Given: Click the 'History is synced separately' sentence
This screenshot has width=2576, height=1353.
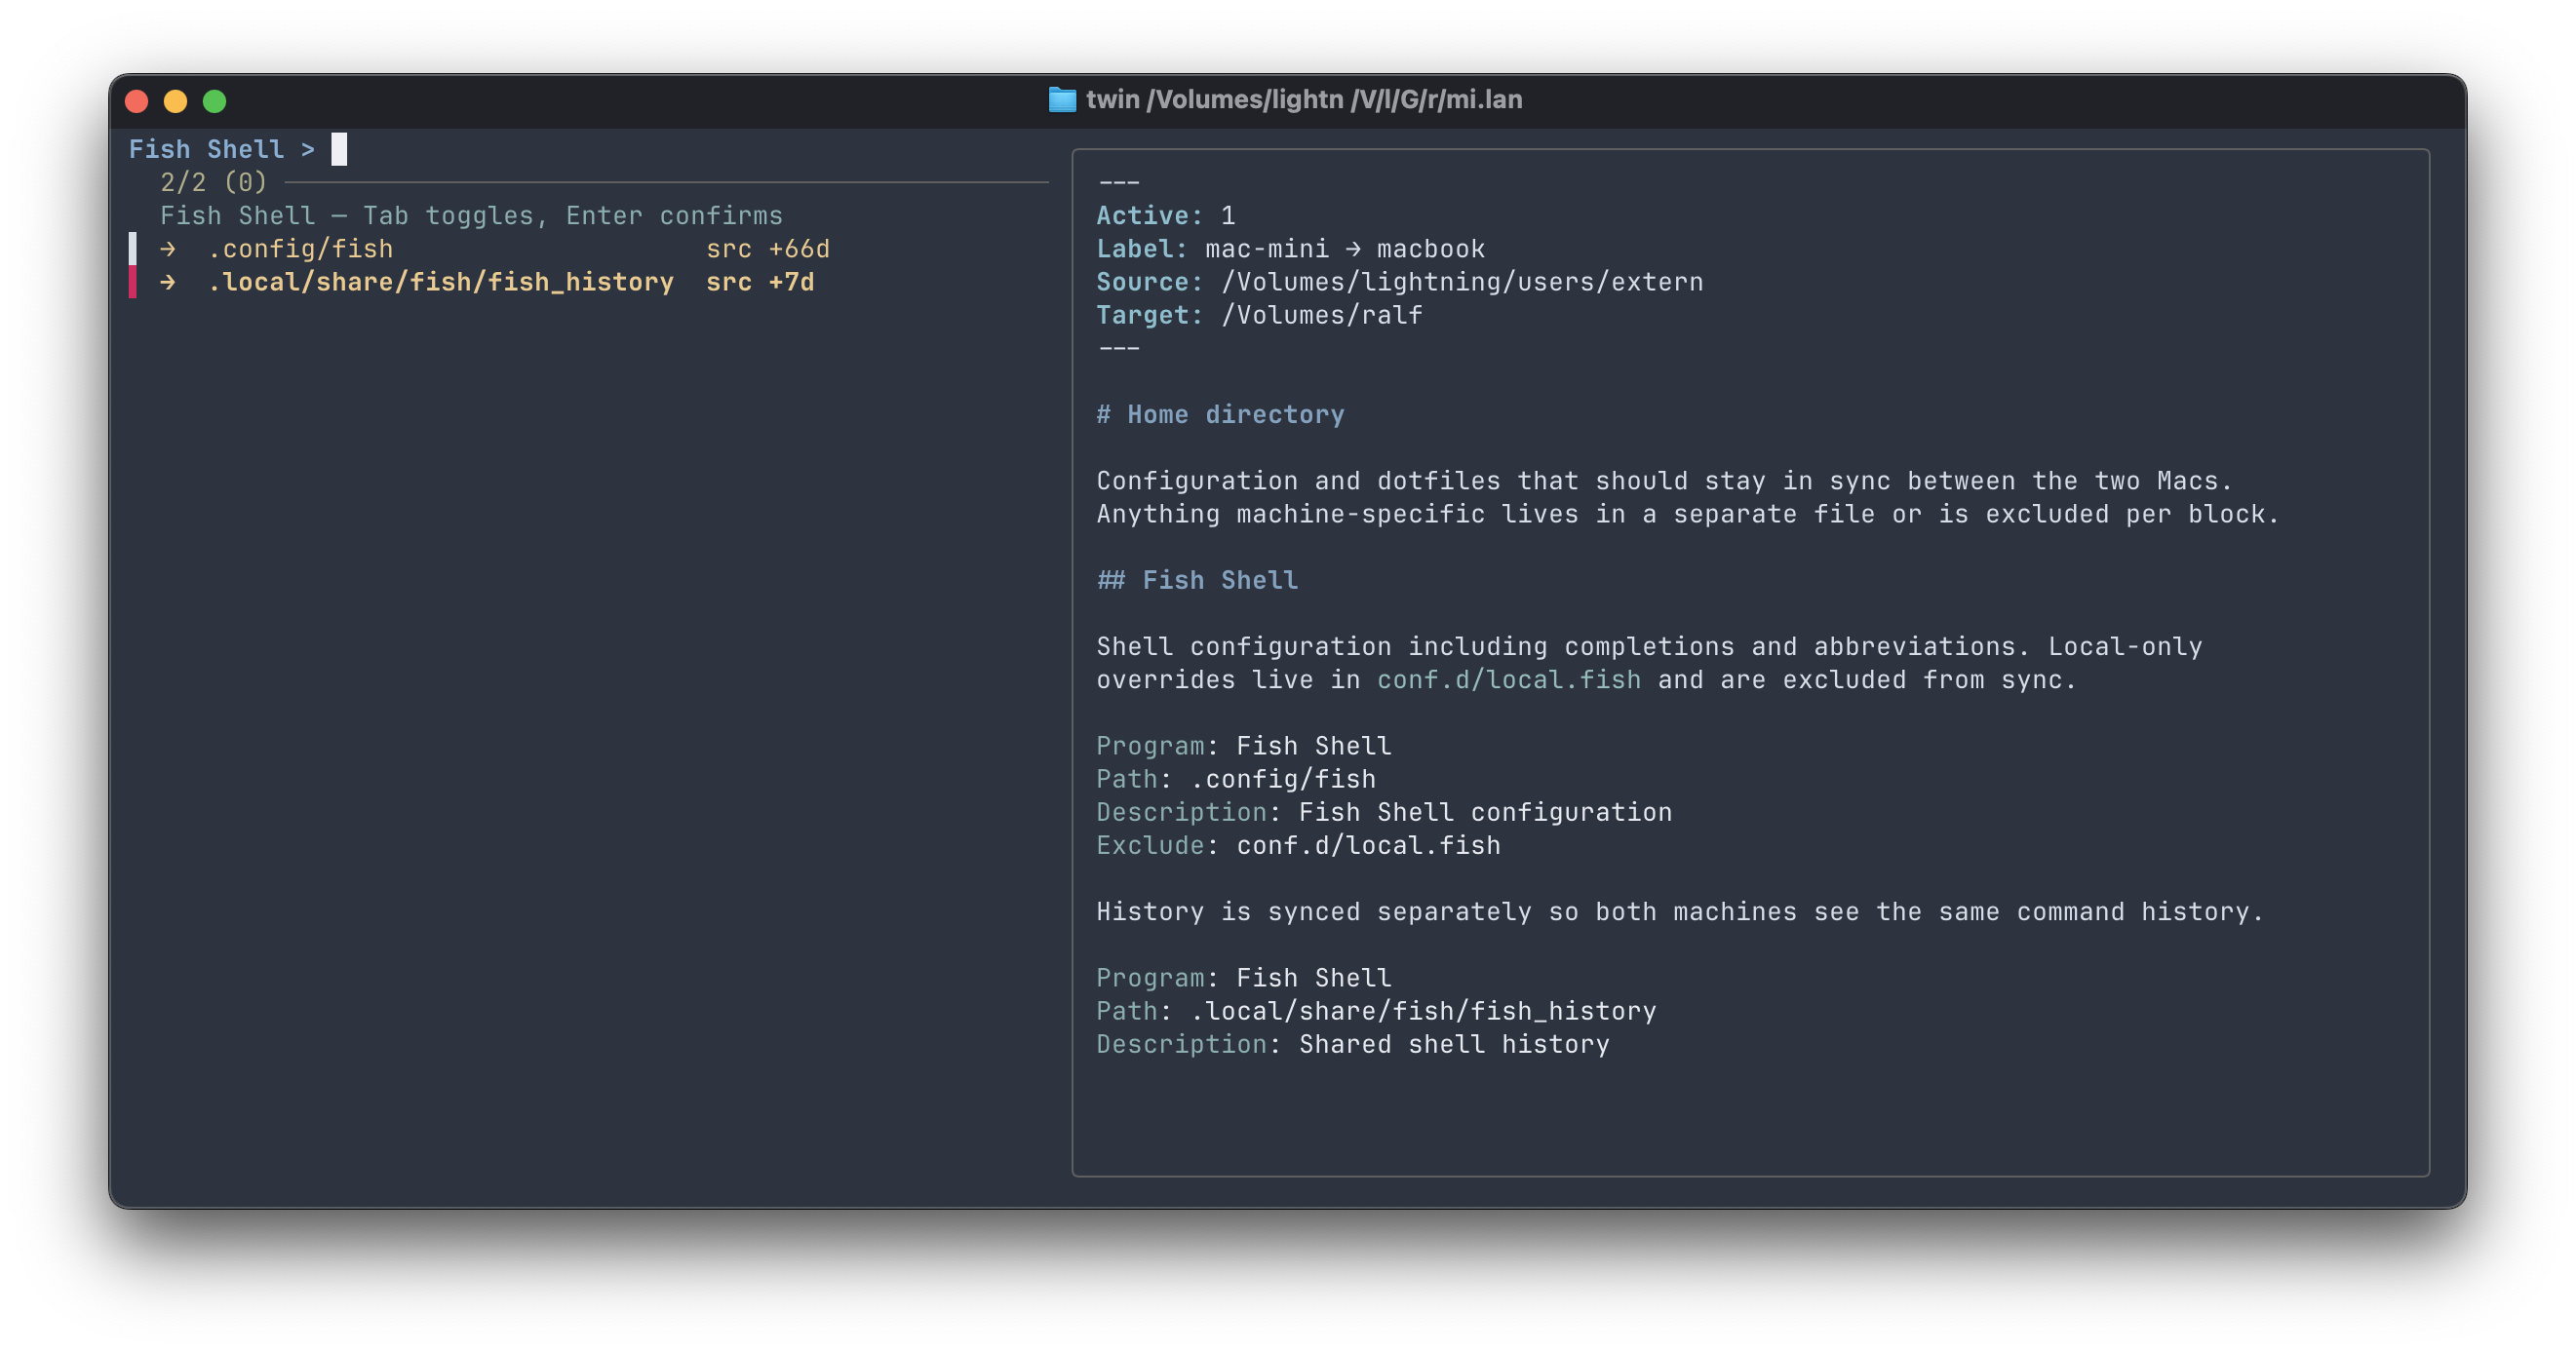Looking at the screenshot, I should coord(1679,912).
